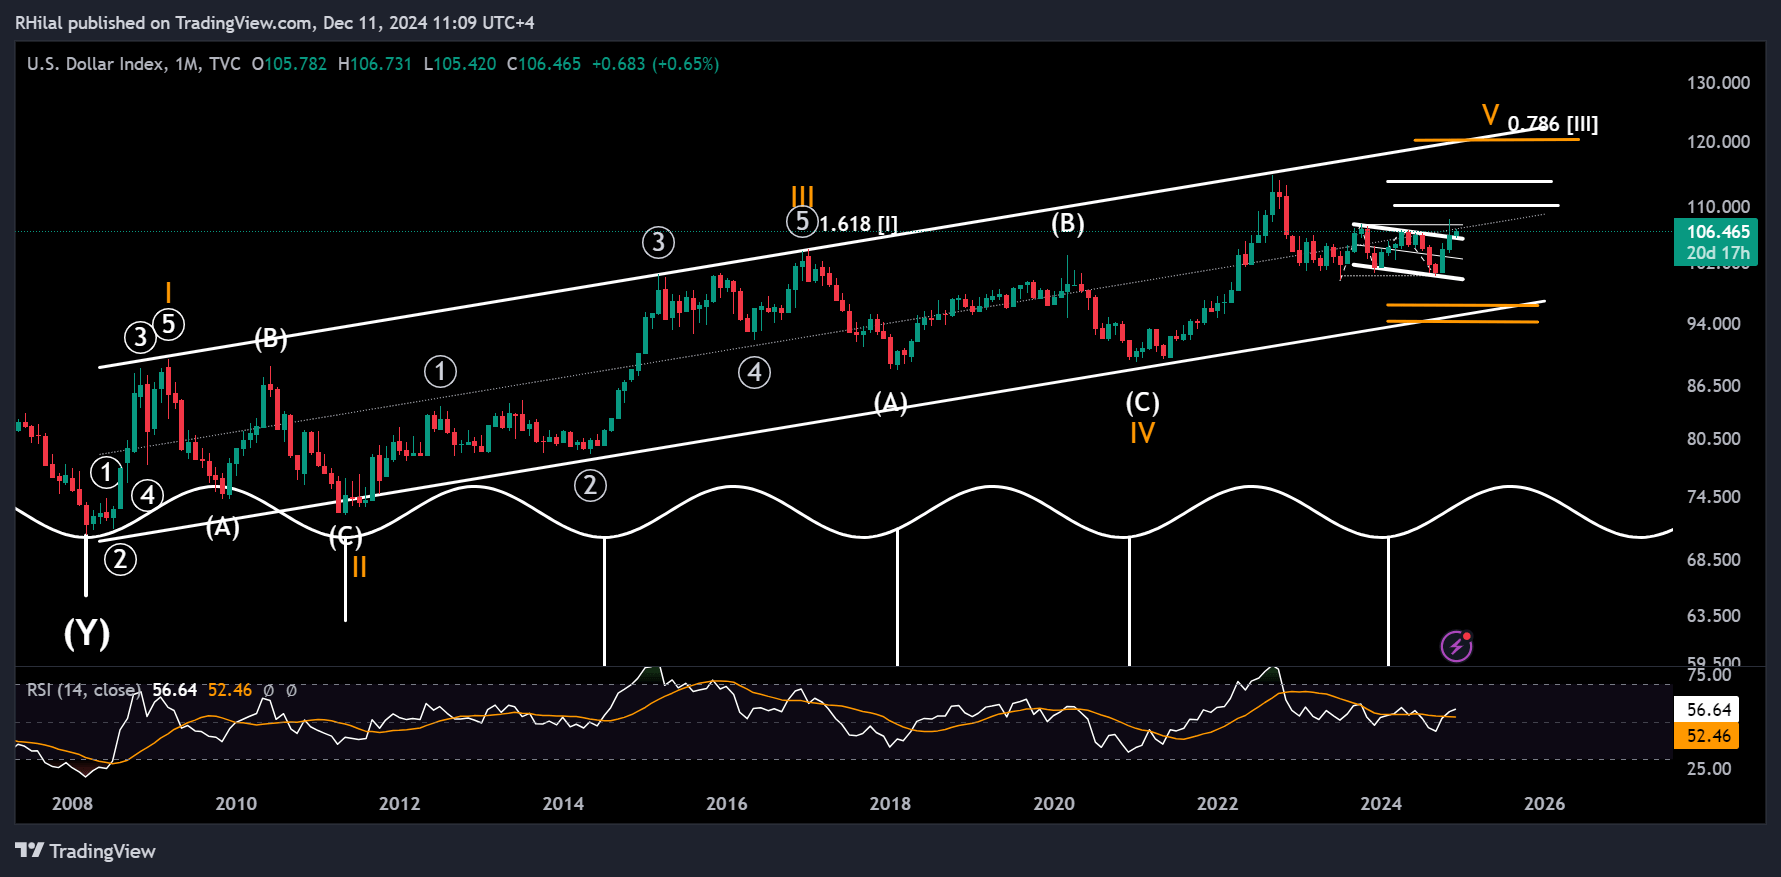Click the circled 3 label near 2015
The height and width of the screenshot is (877, 1781).
(658, 242)
